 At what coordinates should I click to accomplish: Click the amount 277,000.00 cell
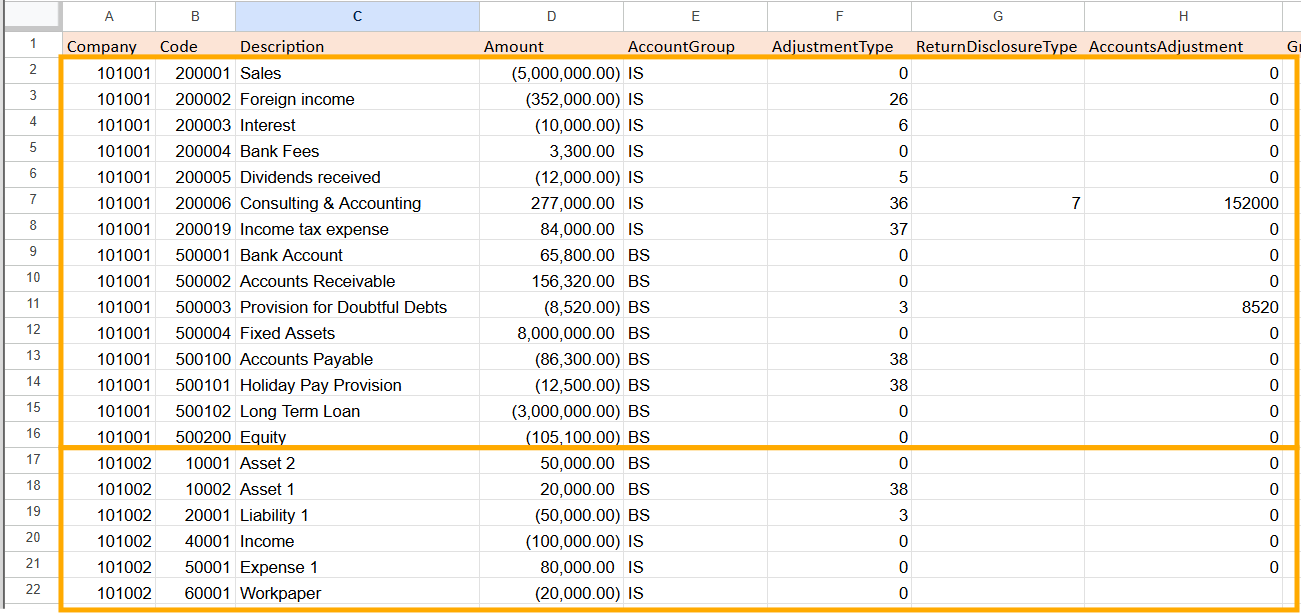552,203
